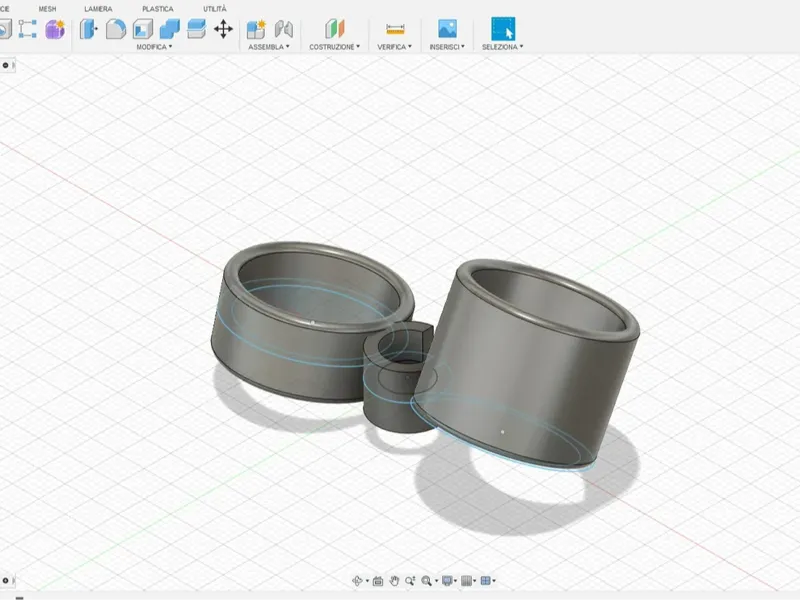Click the Zoom tool icon

410,581
